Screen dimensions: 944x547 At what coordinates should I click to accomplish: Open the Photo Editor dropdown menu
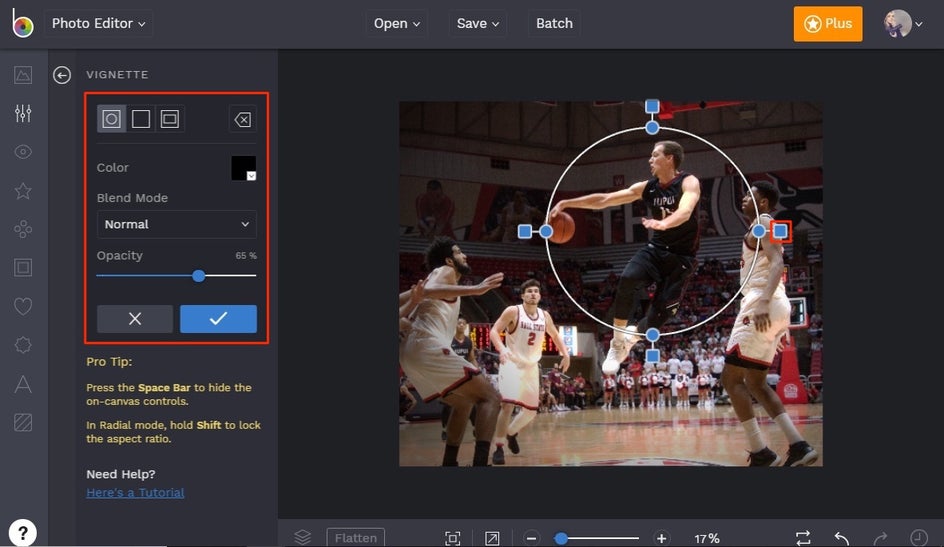pos(99,23)
